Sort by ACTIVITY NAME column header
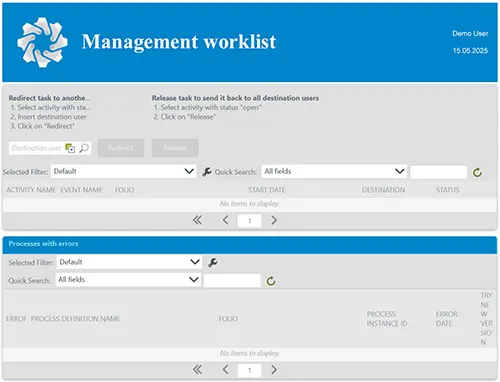500x382 pixels. coord(31,190)
